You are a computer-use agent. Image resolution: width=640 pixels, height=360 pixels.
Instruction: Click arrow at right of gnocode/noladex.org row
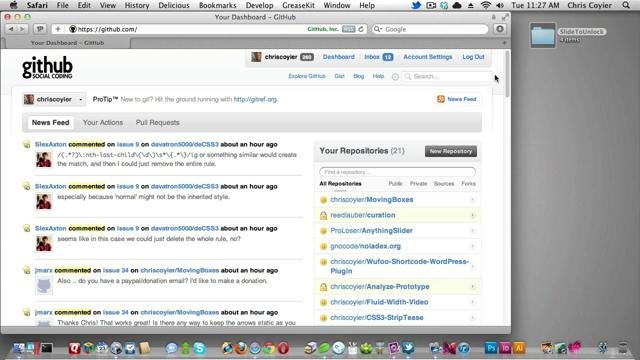(473, 246)
